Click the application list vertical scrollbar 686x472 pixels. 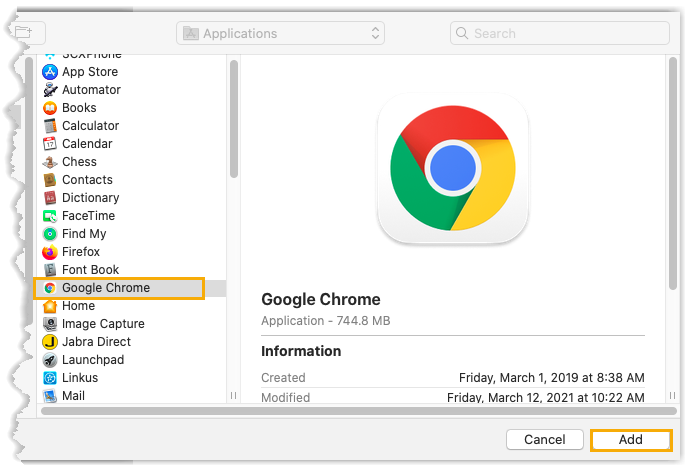234,119
